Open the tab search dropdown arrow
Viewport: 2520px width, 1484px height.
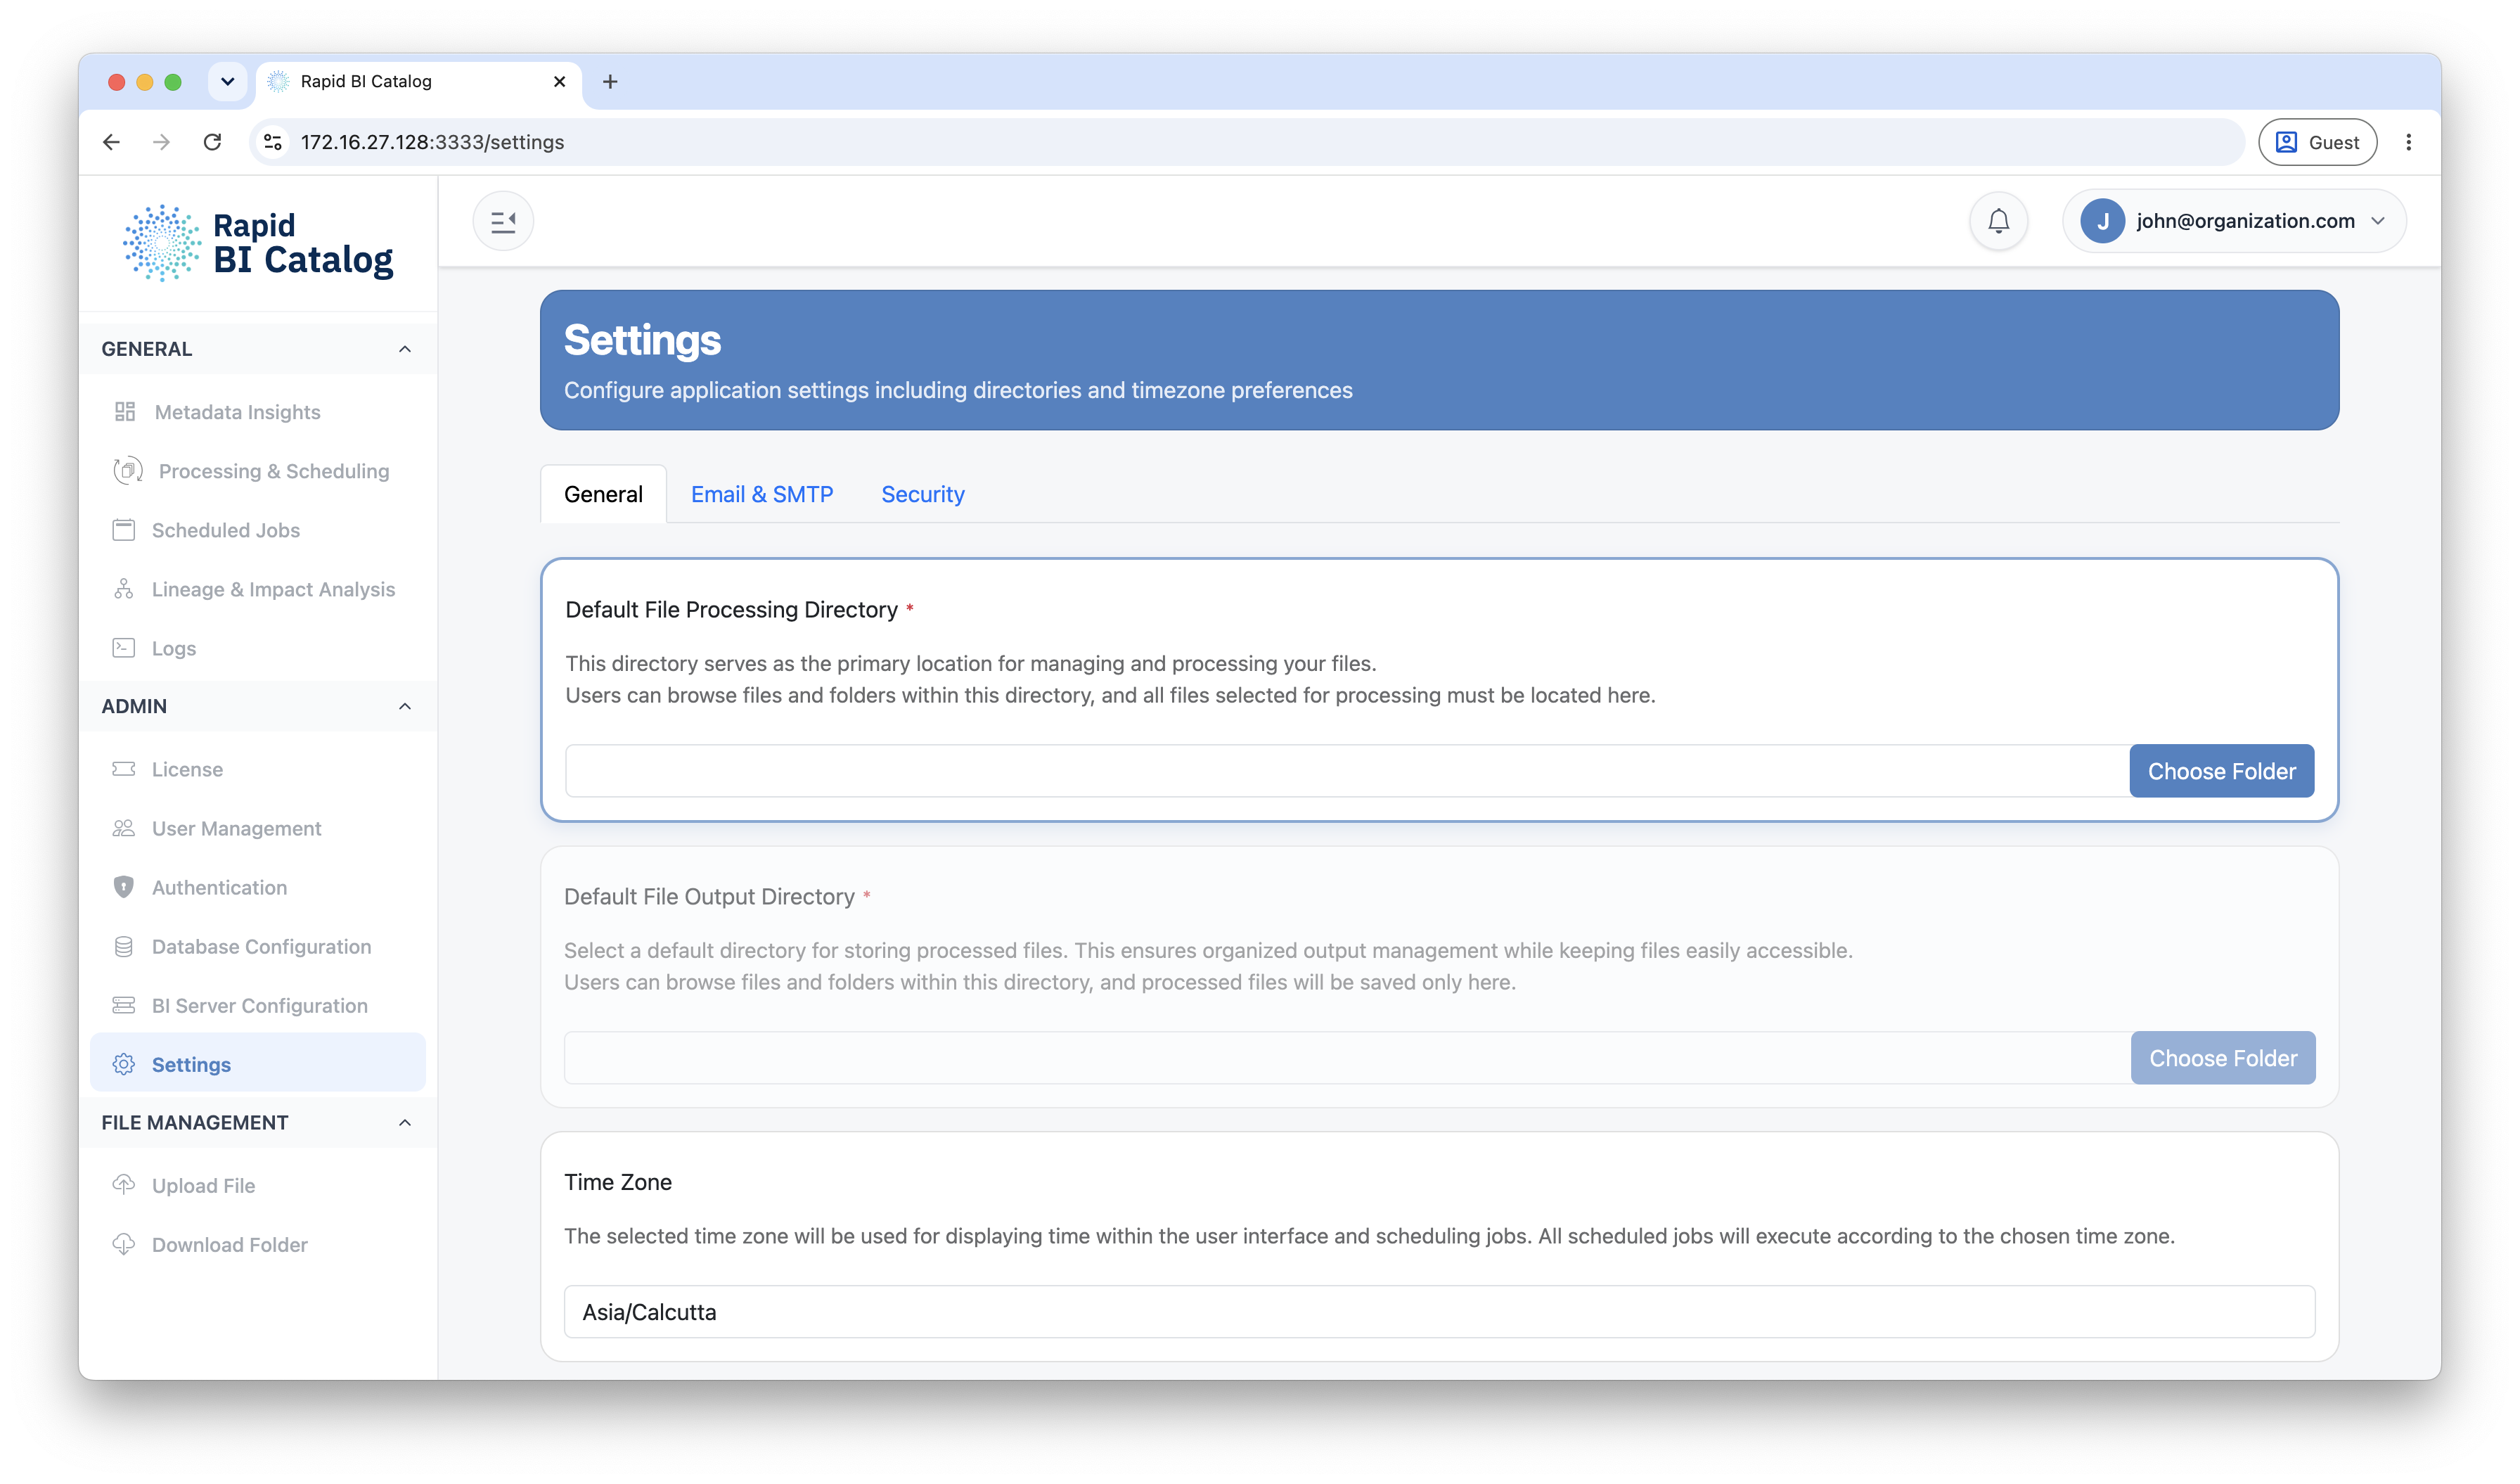(227, 81)
